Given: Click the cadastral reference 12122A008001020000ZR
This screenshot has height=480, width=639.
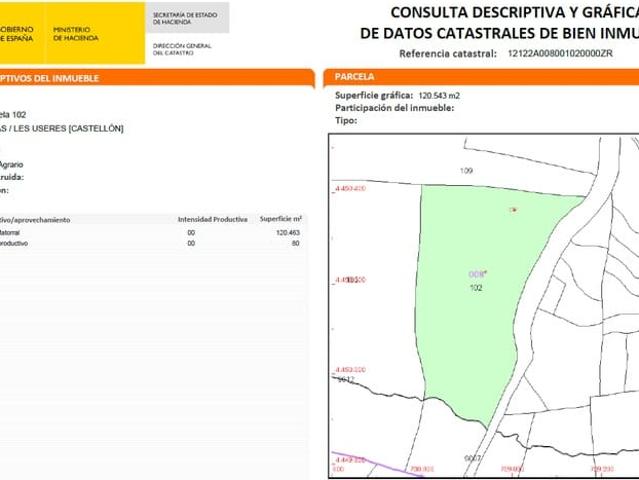Looking at the screenshot, I should tap(560, 53).
